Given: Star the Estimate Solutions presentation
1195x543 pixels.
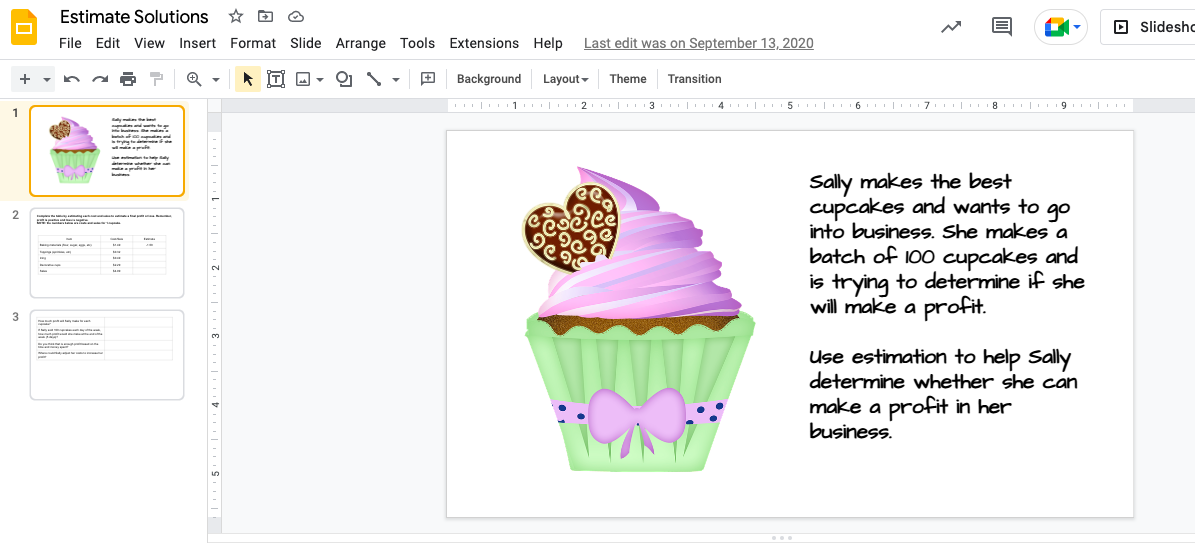Looking at the screenshot, I should (236, 16).
